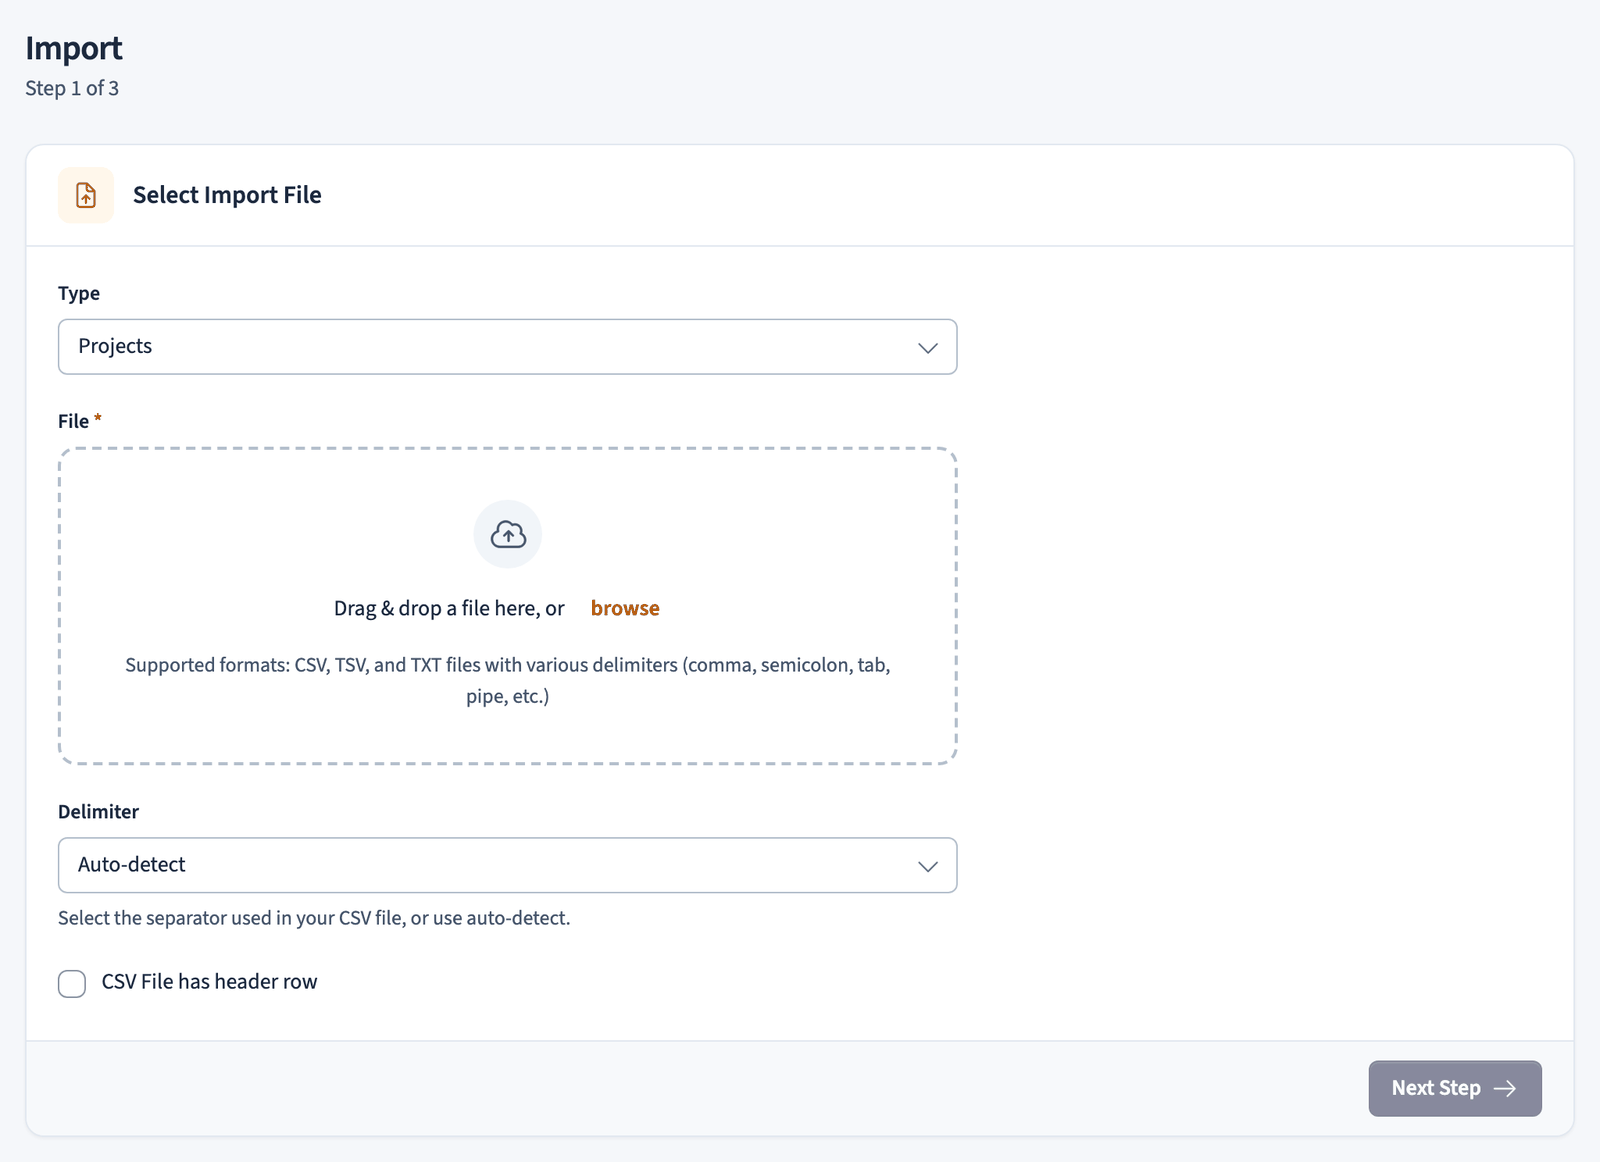Click the Select Import File heading
Viewport: 1600px width, 1162px height.
click(x=227, y=195)
